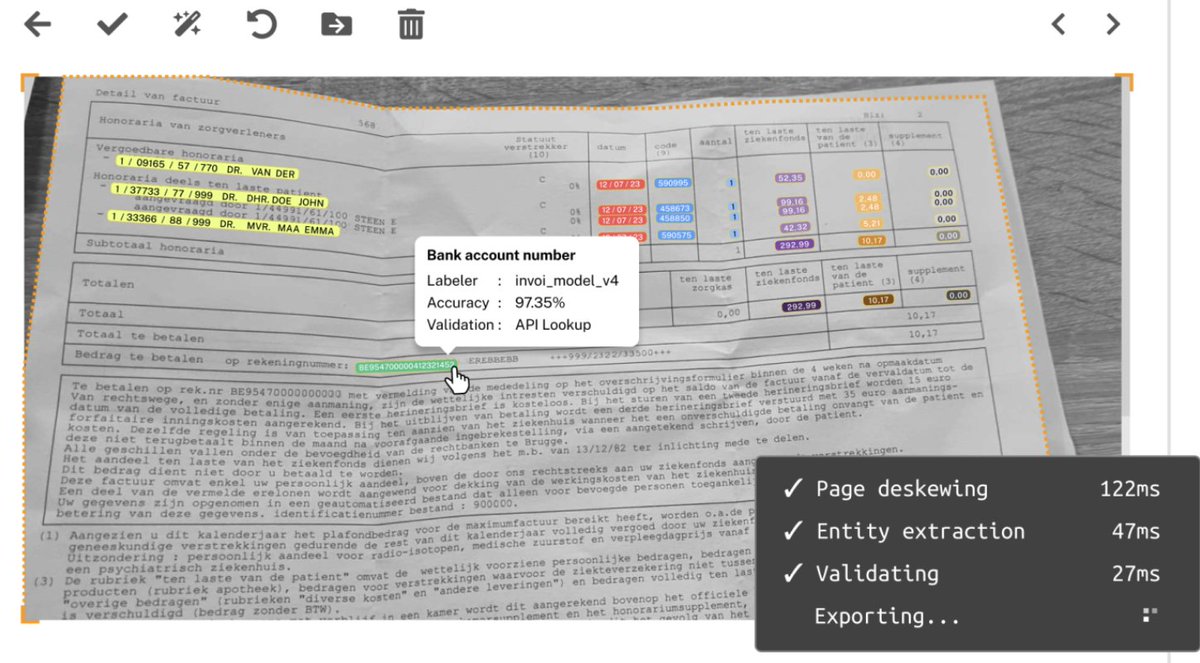Click the '27ms' timing value
The height and width of the screenshot is (663, 1200).
tap(1136, 574)
